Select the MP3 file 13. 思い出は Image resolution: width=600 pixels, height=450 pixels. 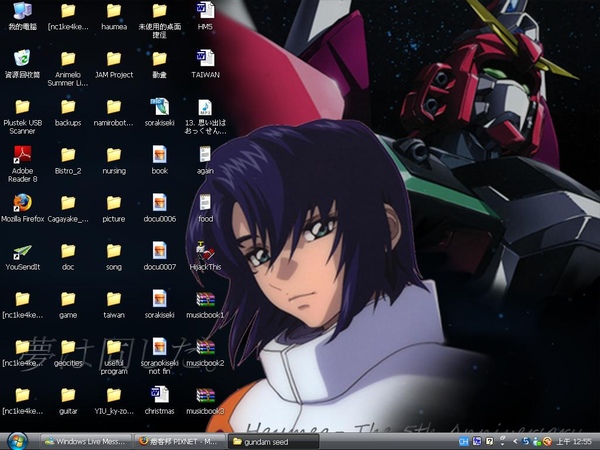[x=205, y=116]
